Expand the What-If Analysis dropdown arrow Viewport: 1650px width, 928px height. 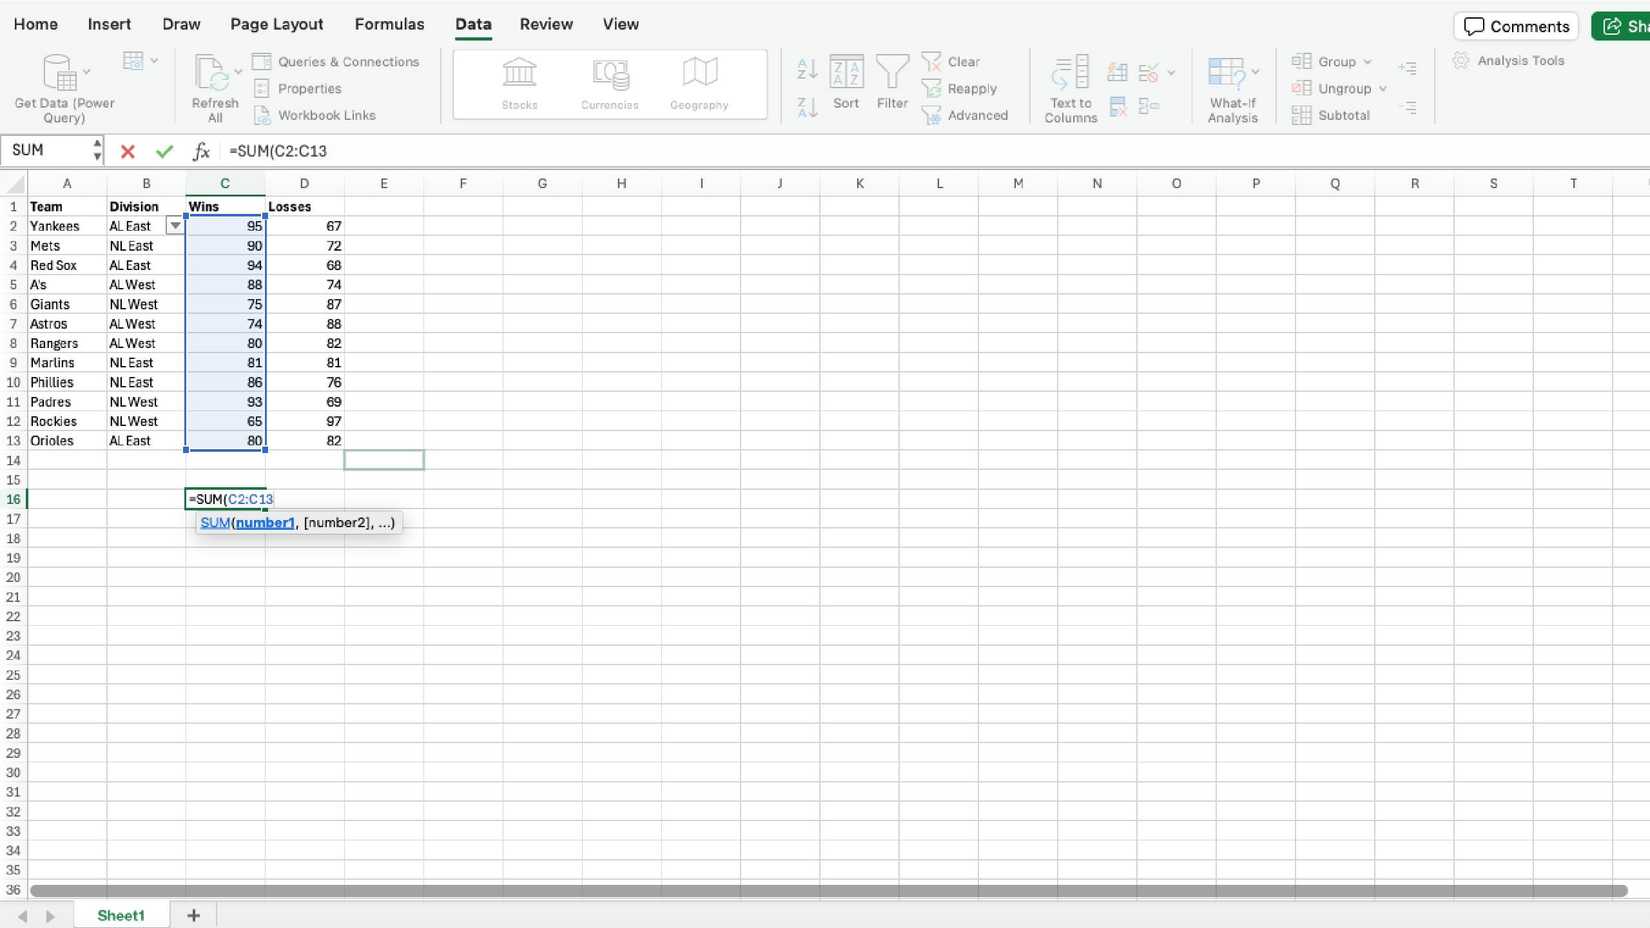(x=1255, y=72)
